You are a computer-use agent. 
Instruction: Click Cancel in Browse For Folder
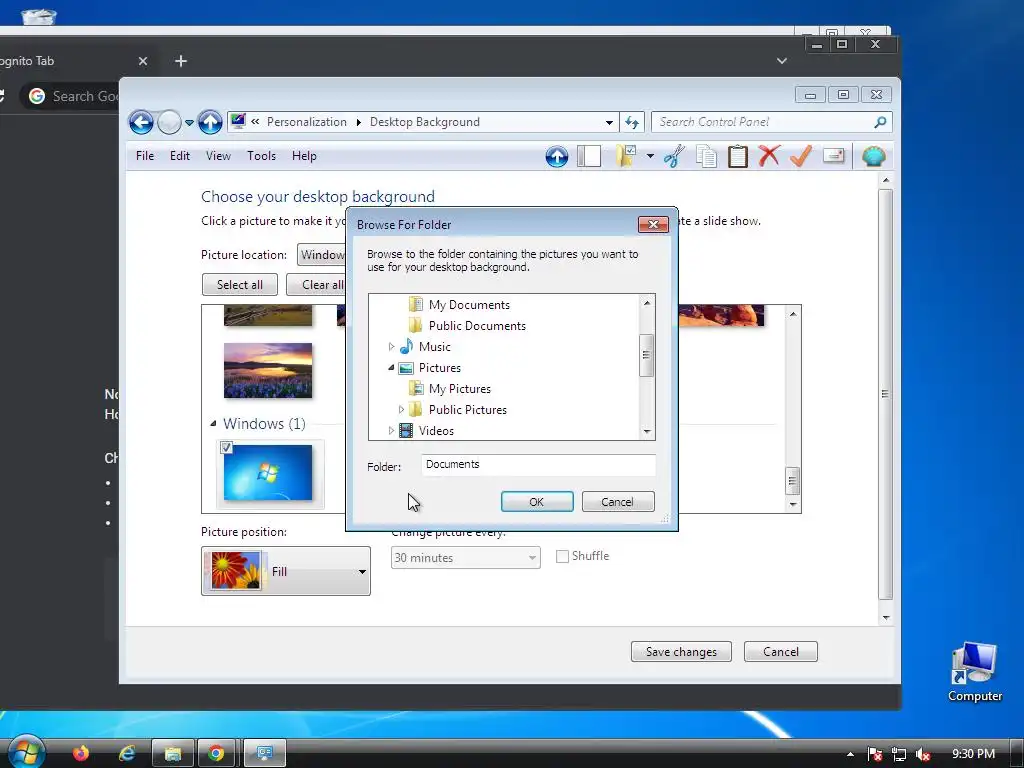click(x=618, y=502)
